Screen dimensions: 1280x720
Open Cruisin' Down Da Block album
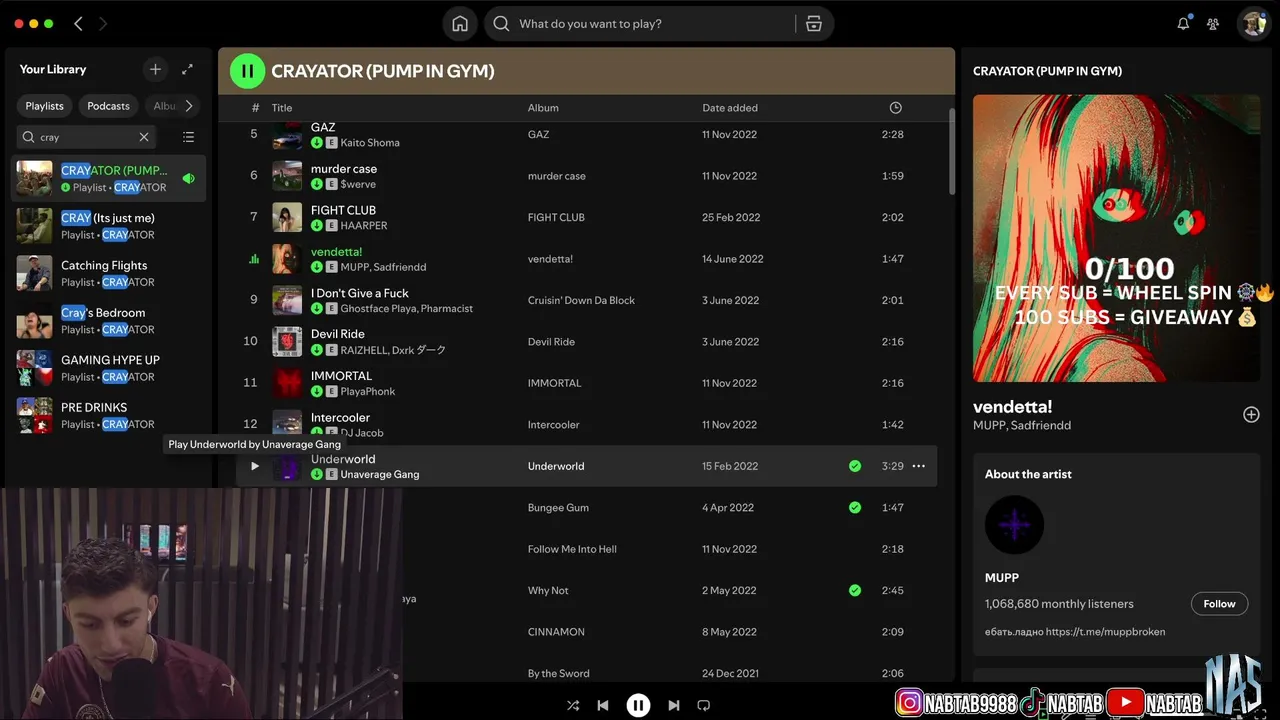coord(581,300)
